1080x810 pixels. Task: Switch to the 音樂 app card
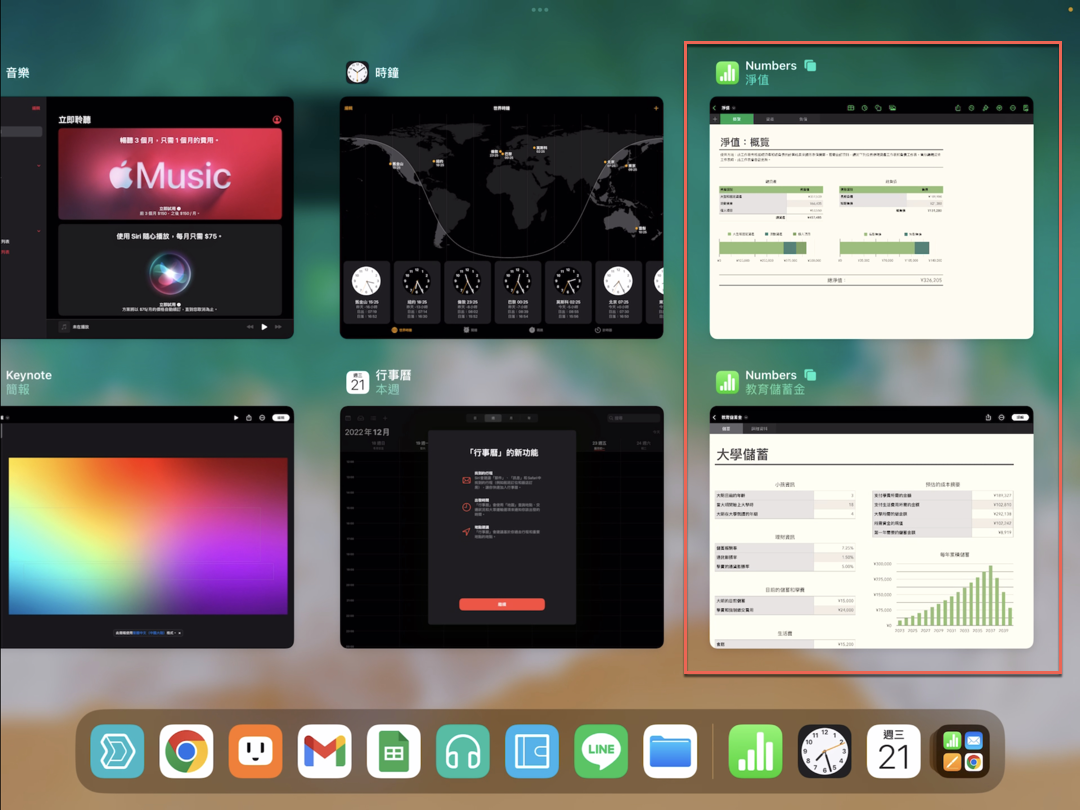click(x=147, y=218)
